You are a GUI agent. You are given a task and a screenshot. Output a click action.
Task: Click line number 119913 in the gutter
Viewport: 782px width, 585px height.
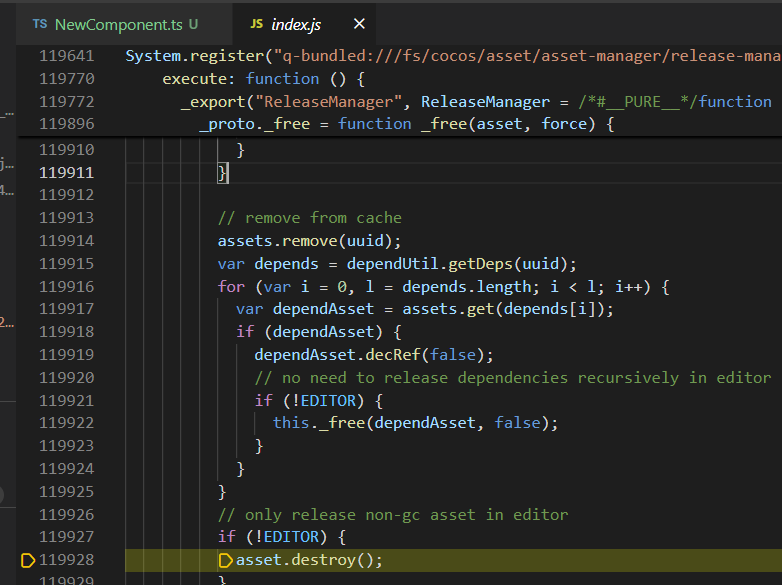point(66,218)
